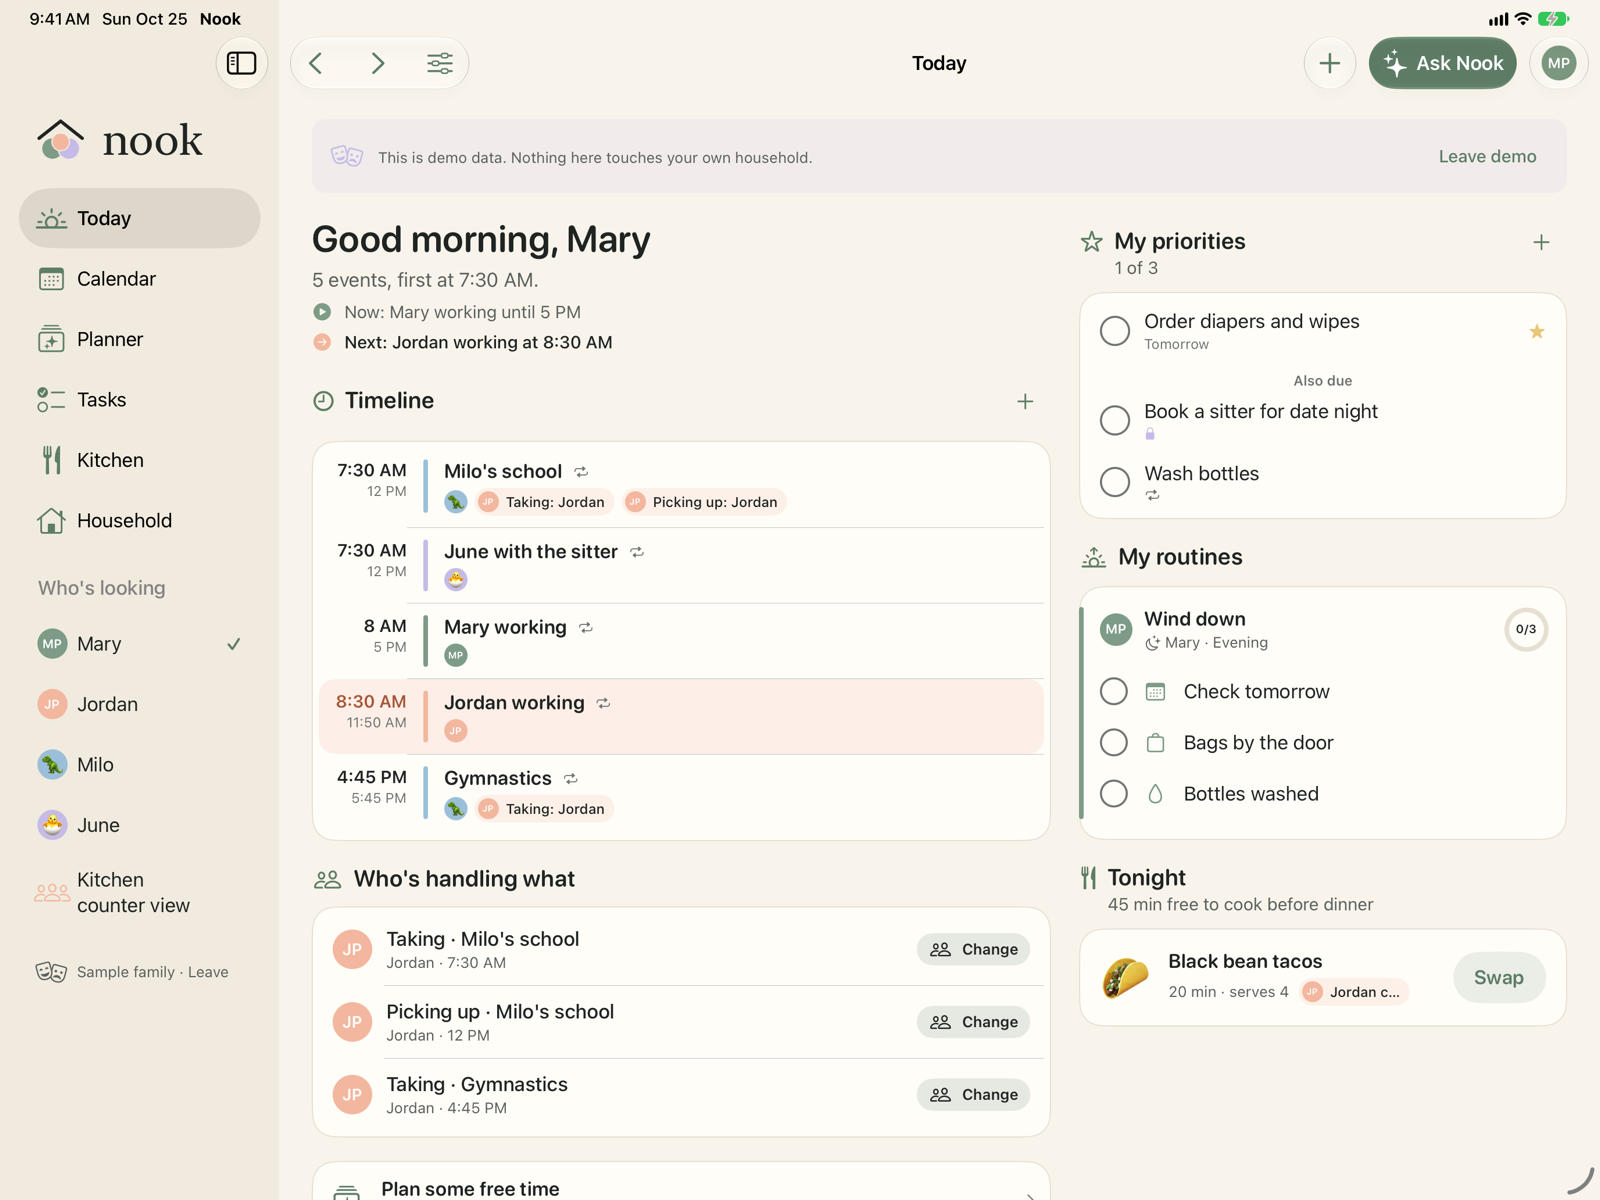
Task: Click the repeat icon next to Milo's school
Action: [581, 472]
